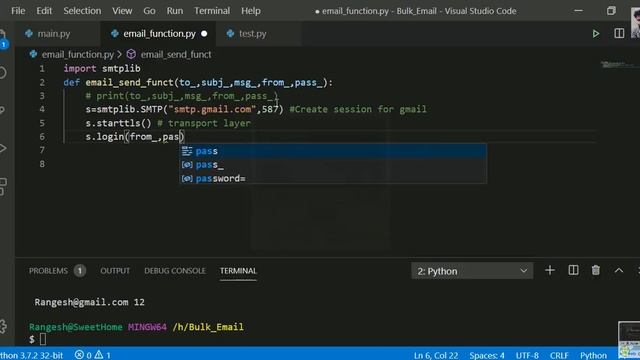Click line number 8 in the gutter
The height and width of the screenshot is (360, 640).
(x=42, y=164)
